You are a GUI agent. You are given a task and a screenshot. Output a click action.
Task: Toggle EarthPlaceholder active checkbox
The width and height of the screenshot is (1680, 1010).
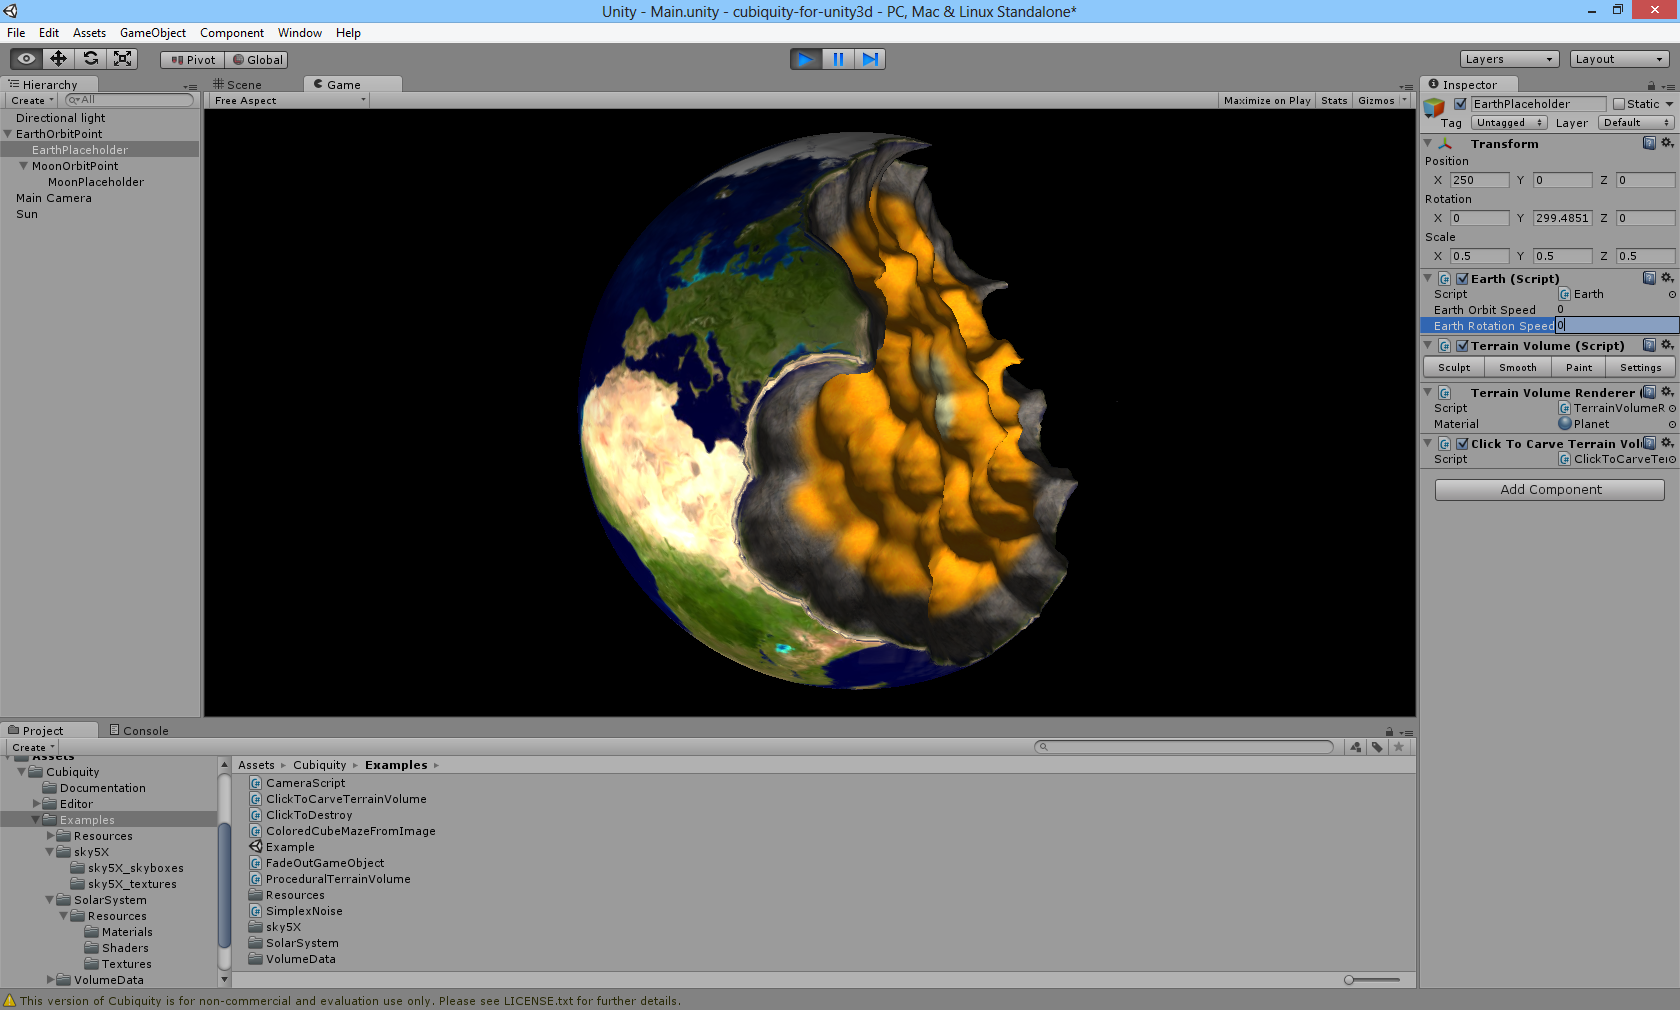(1460, 104)
